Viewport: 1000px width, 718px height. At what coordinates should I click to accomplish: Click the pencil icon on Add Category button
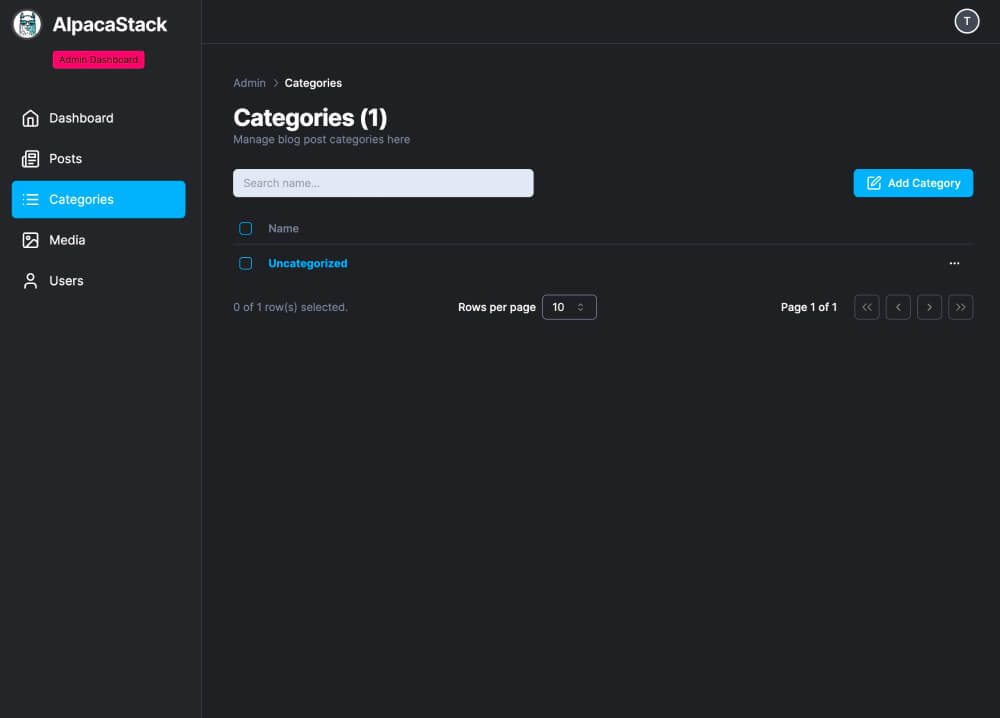pos(875,183)
